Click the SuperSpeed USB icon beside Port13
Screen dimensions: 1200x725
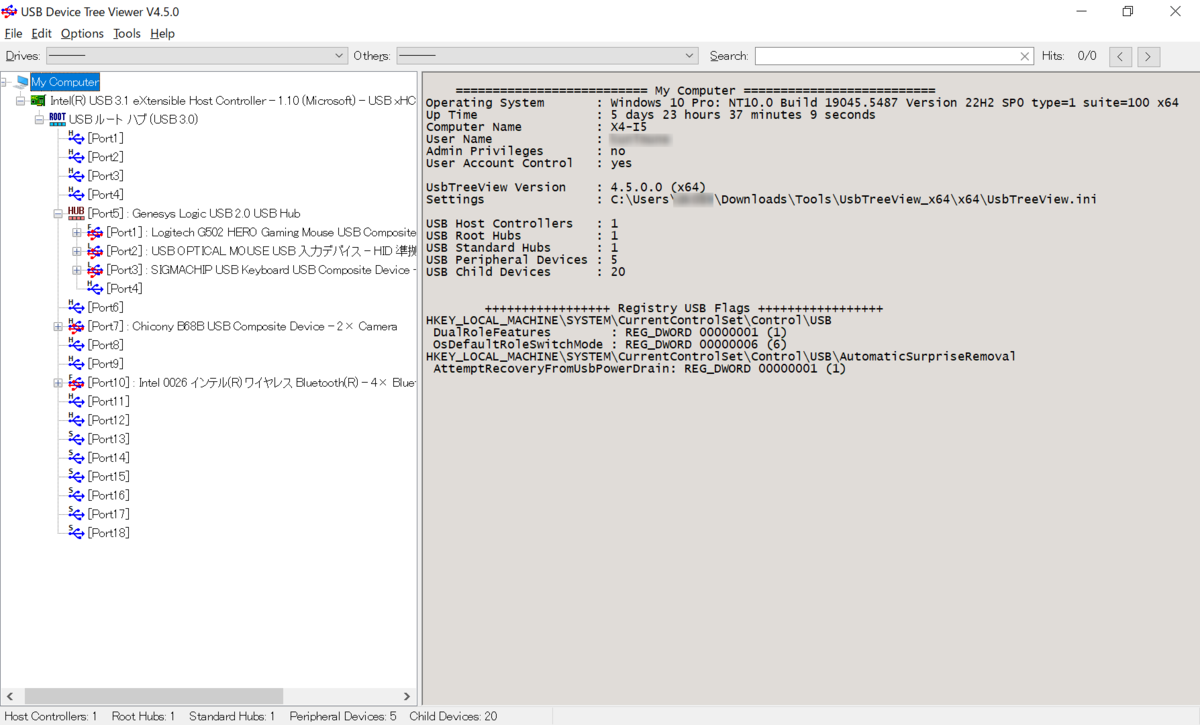click(x=76, y=439)
